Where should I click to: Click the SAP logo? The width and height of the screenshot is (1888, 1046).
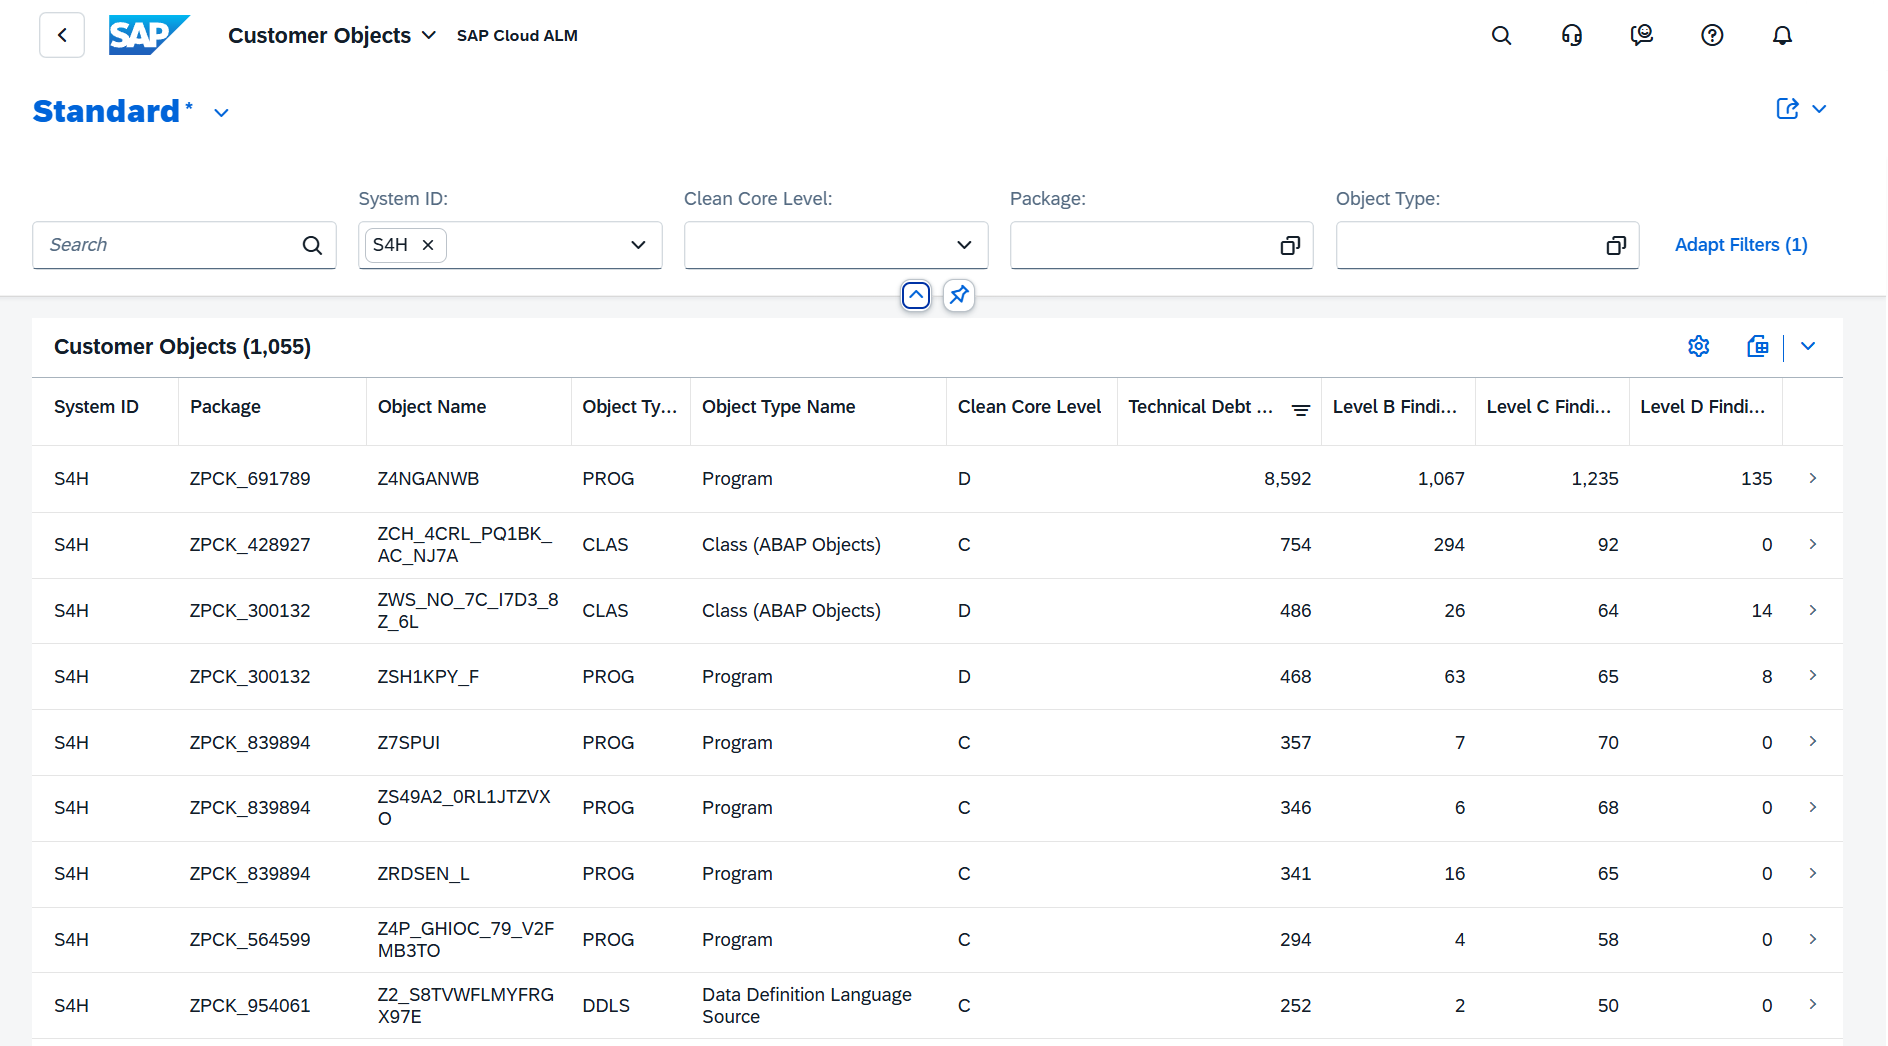[148, 36]
